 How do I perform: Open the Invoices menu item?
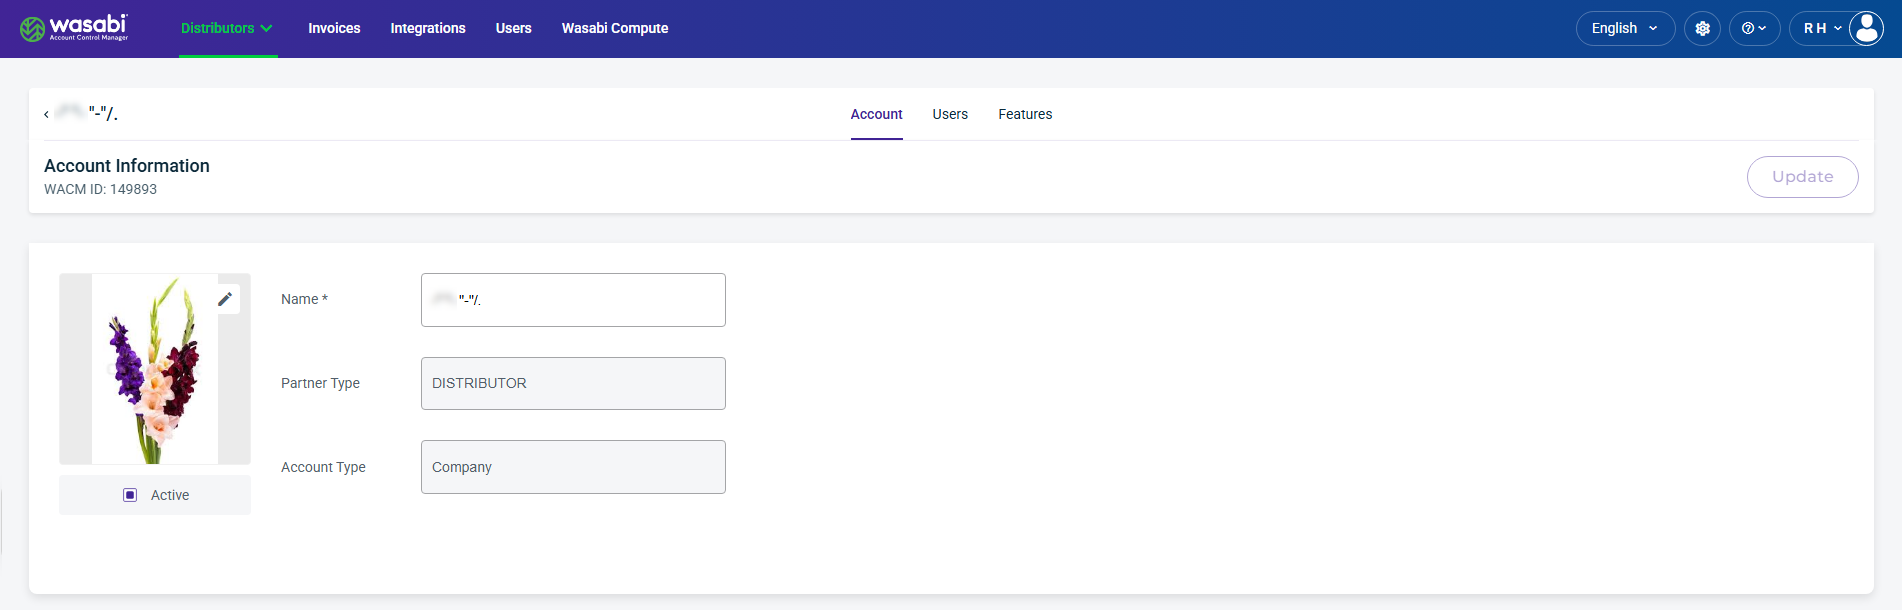point(334,28)
